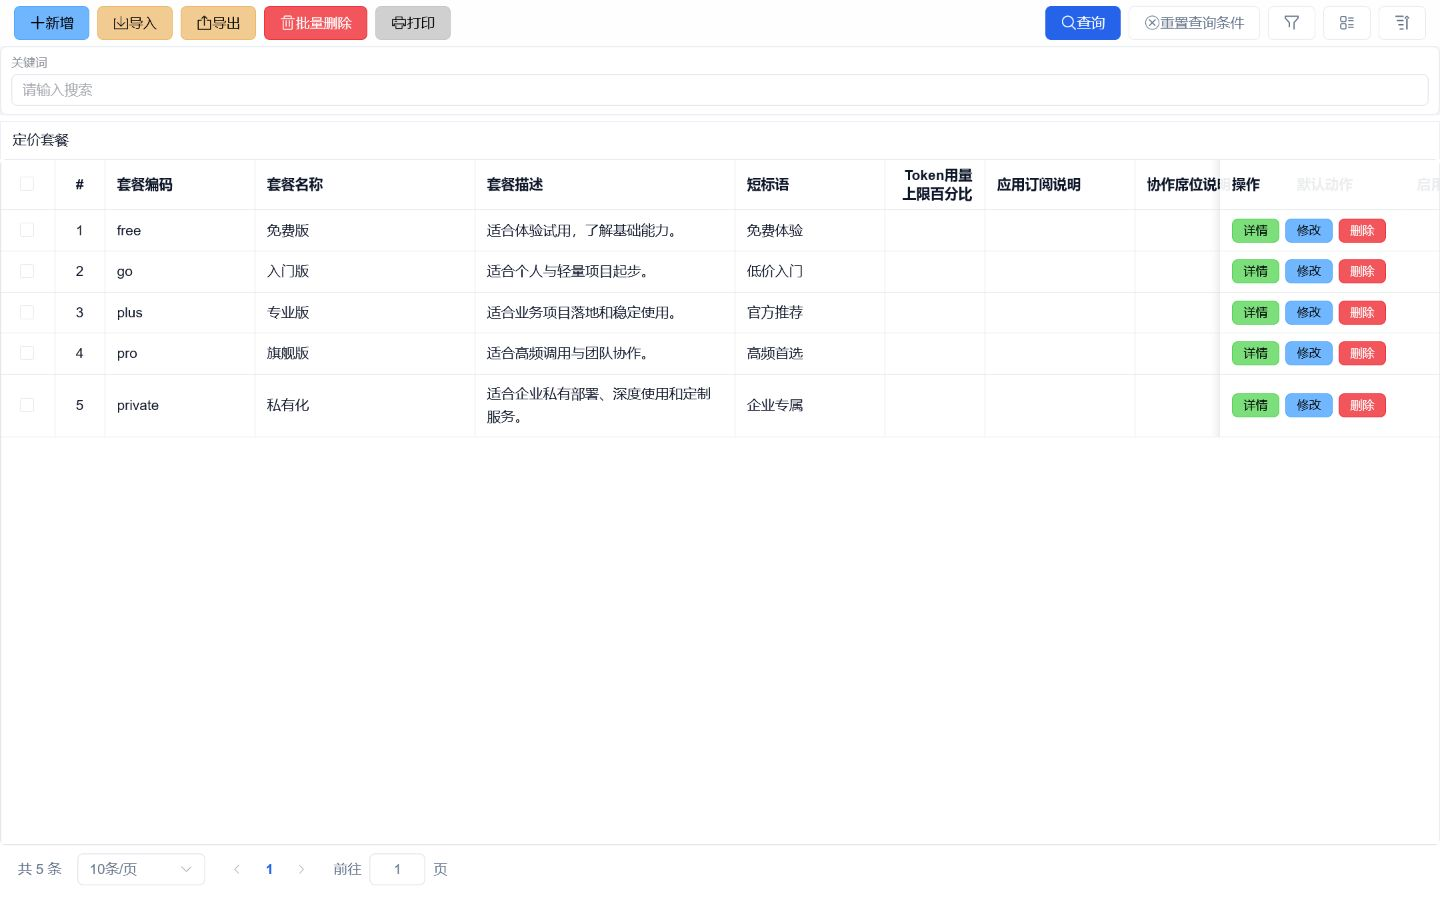Click 修改 on the go row
The image size is (1440, 900).
[1309, 272]
